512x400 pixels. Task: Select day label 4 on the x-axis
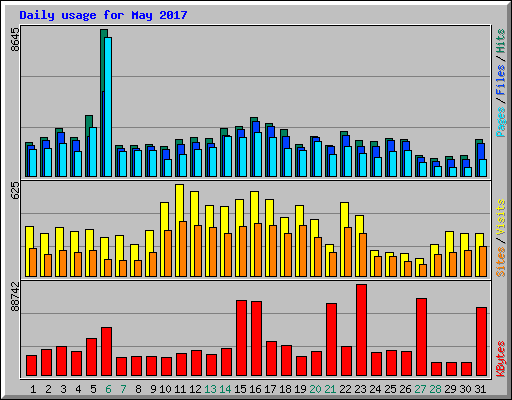78,389
